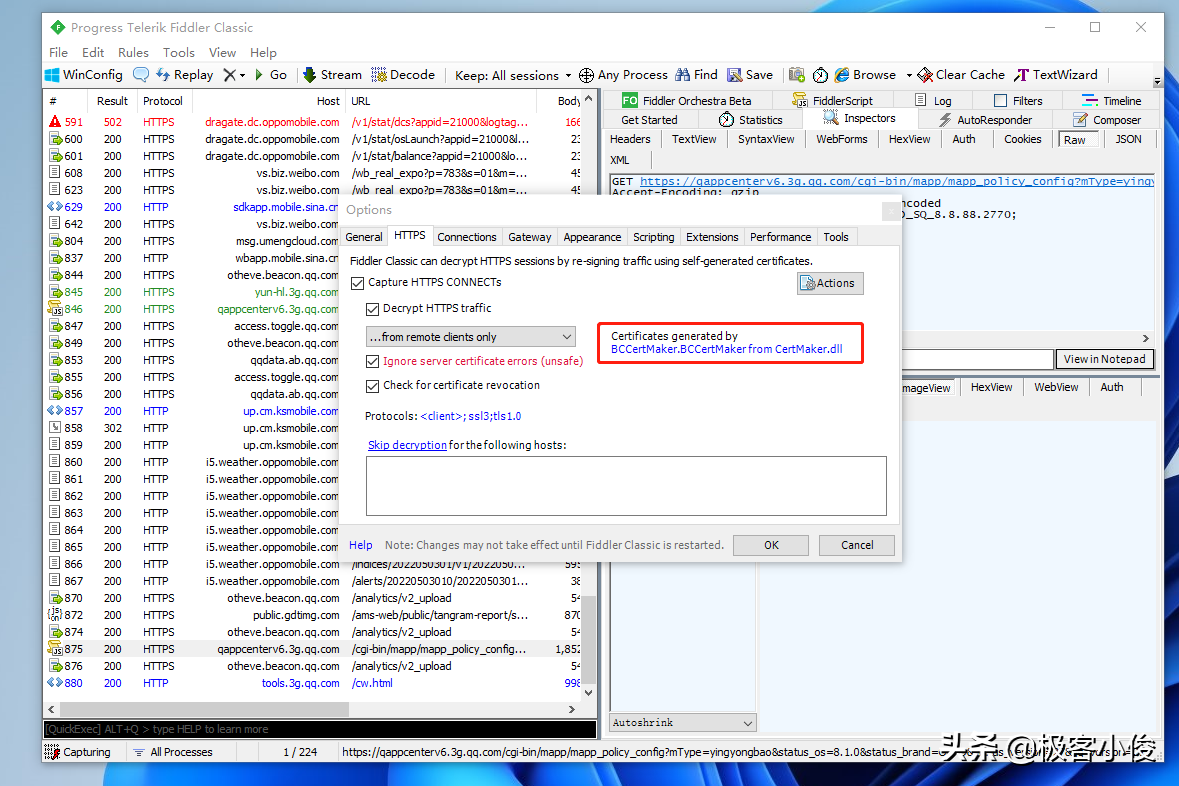Open the Keep: All sessions dropdown
Screen dimensions: 1179x786
(513, 75)
